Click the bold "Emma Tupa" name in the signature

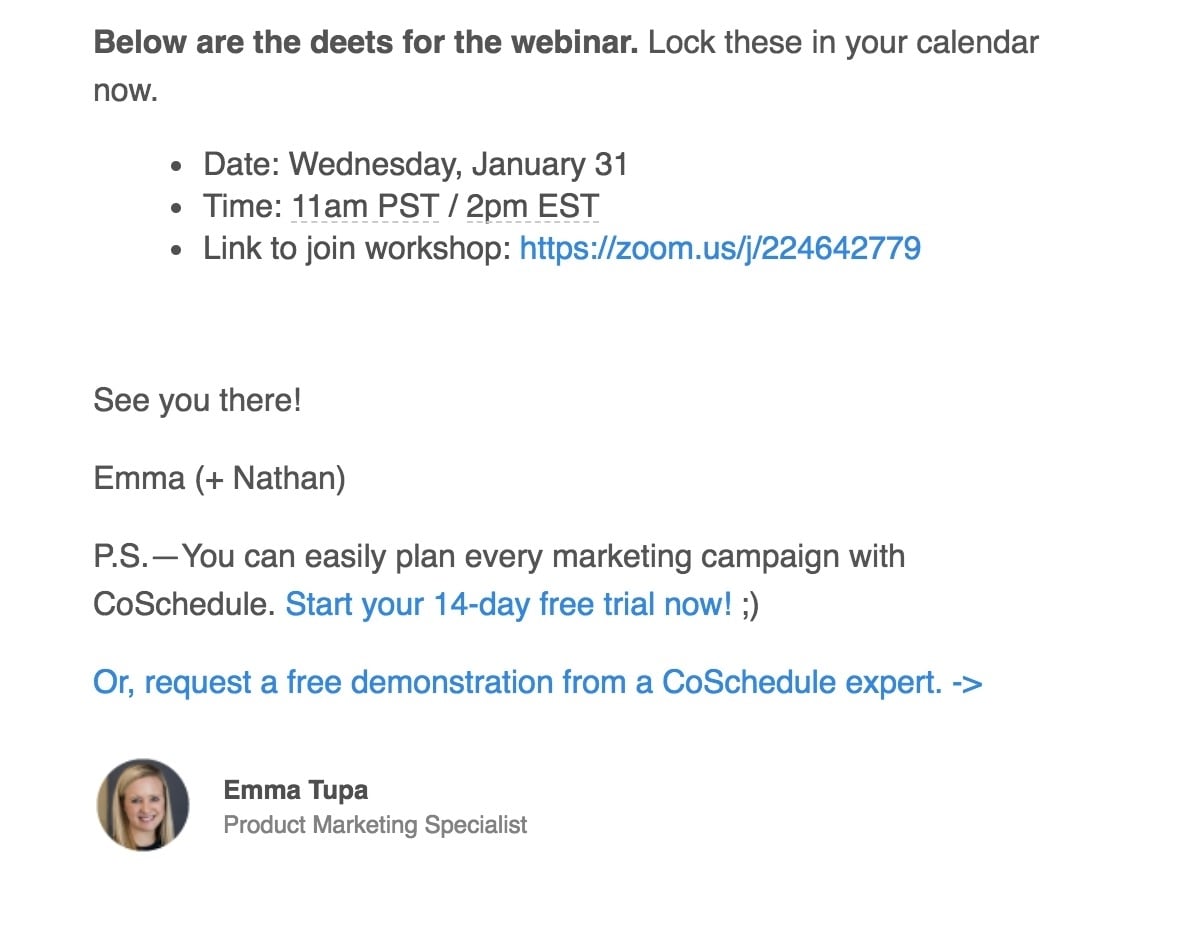point(295,790)
